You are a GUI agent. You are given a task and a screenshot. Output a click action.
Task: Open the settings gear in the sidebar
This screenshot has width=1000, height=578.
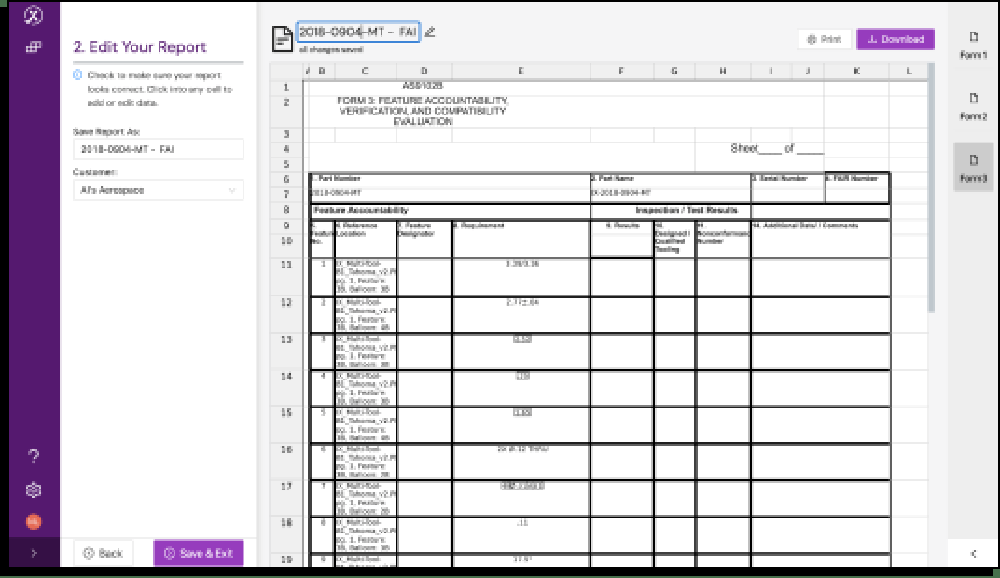pos(33,489)
